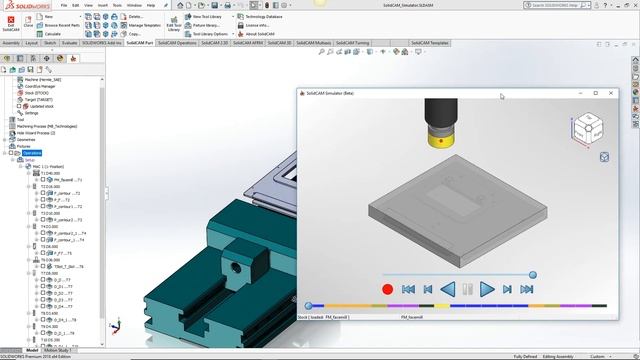The width and height of the screenshot is (640, 360).
Task: Click the Save icon in quick access toolbar
Action: 214,5
